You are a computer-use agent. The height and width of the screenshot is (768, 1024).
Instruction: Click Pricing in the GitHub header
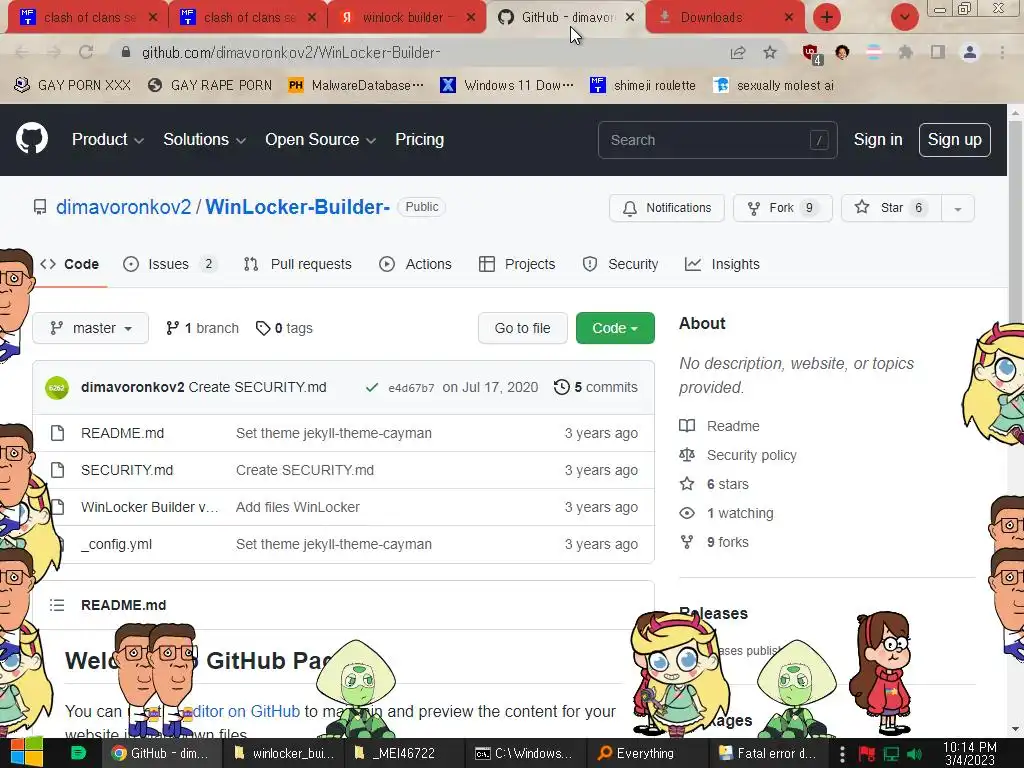click(419, 140)
